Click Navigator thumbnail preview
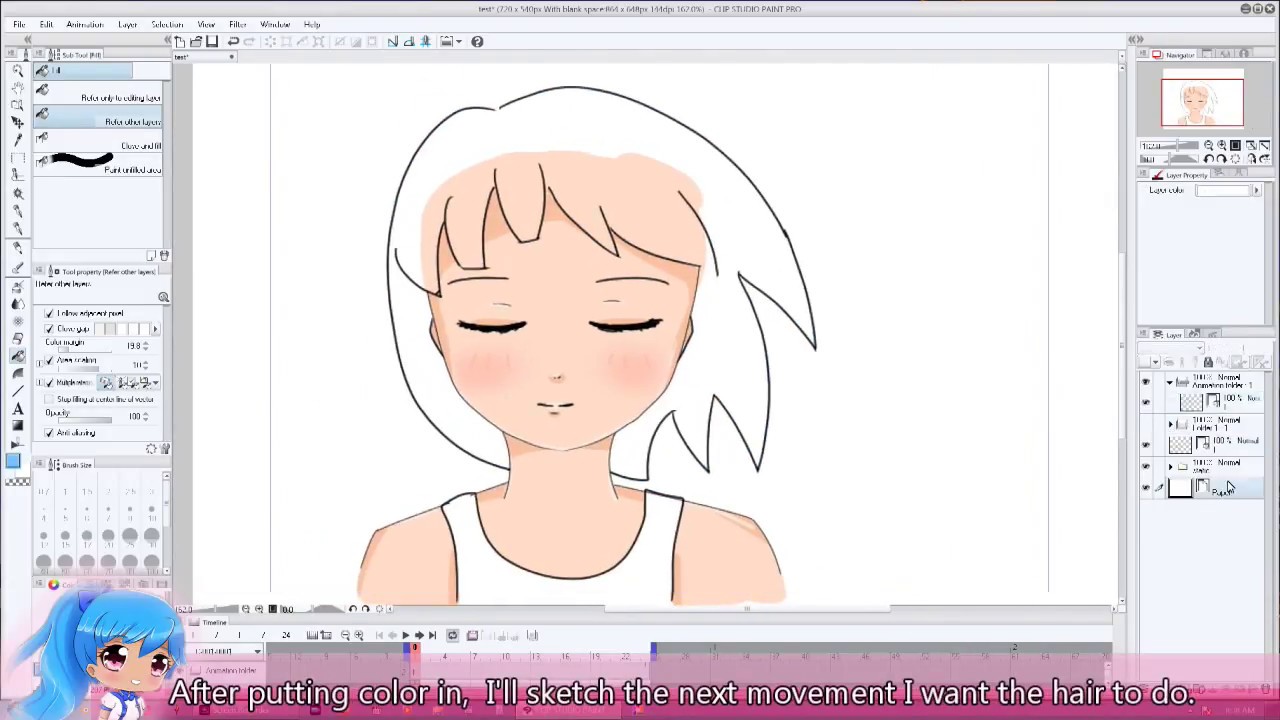Image resolution: width=1280 pixels, height=720 pixels. click(x=1202, y=103)
